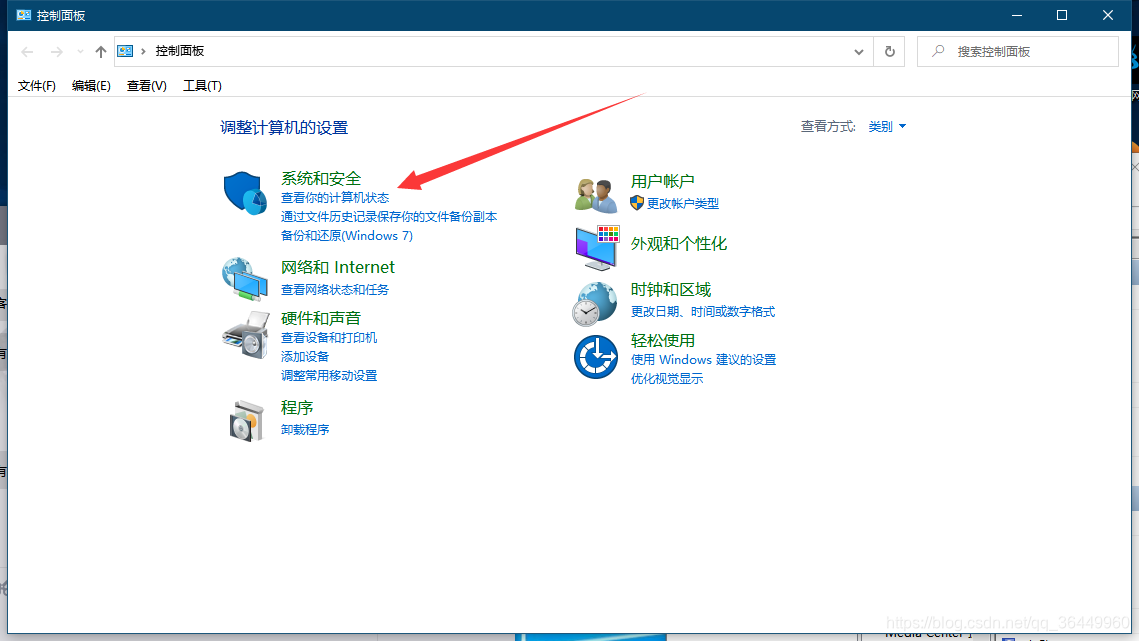
Task: Open the User Accounts people icon
Action: (596, 195)
